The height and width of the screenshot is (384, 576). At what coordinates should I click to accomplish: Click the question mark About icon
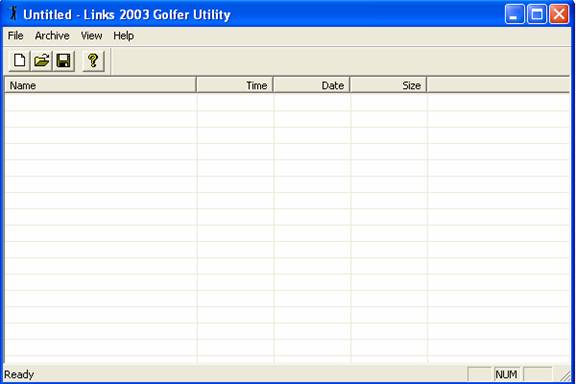pyautogui.click(x=93, y=61)
